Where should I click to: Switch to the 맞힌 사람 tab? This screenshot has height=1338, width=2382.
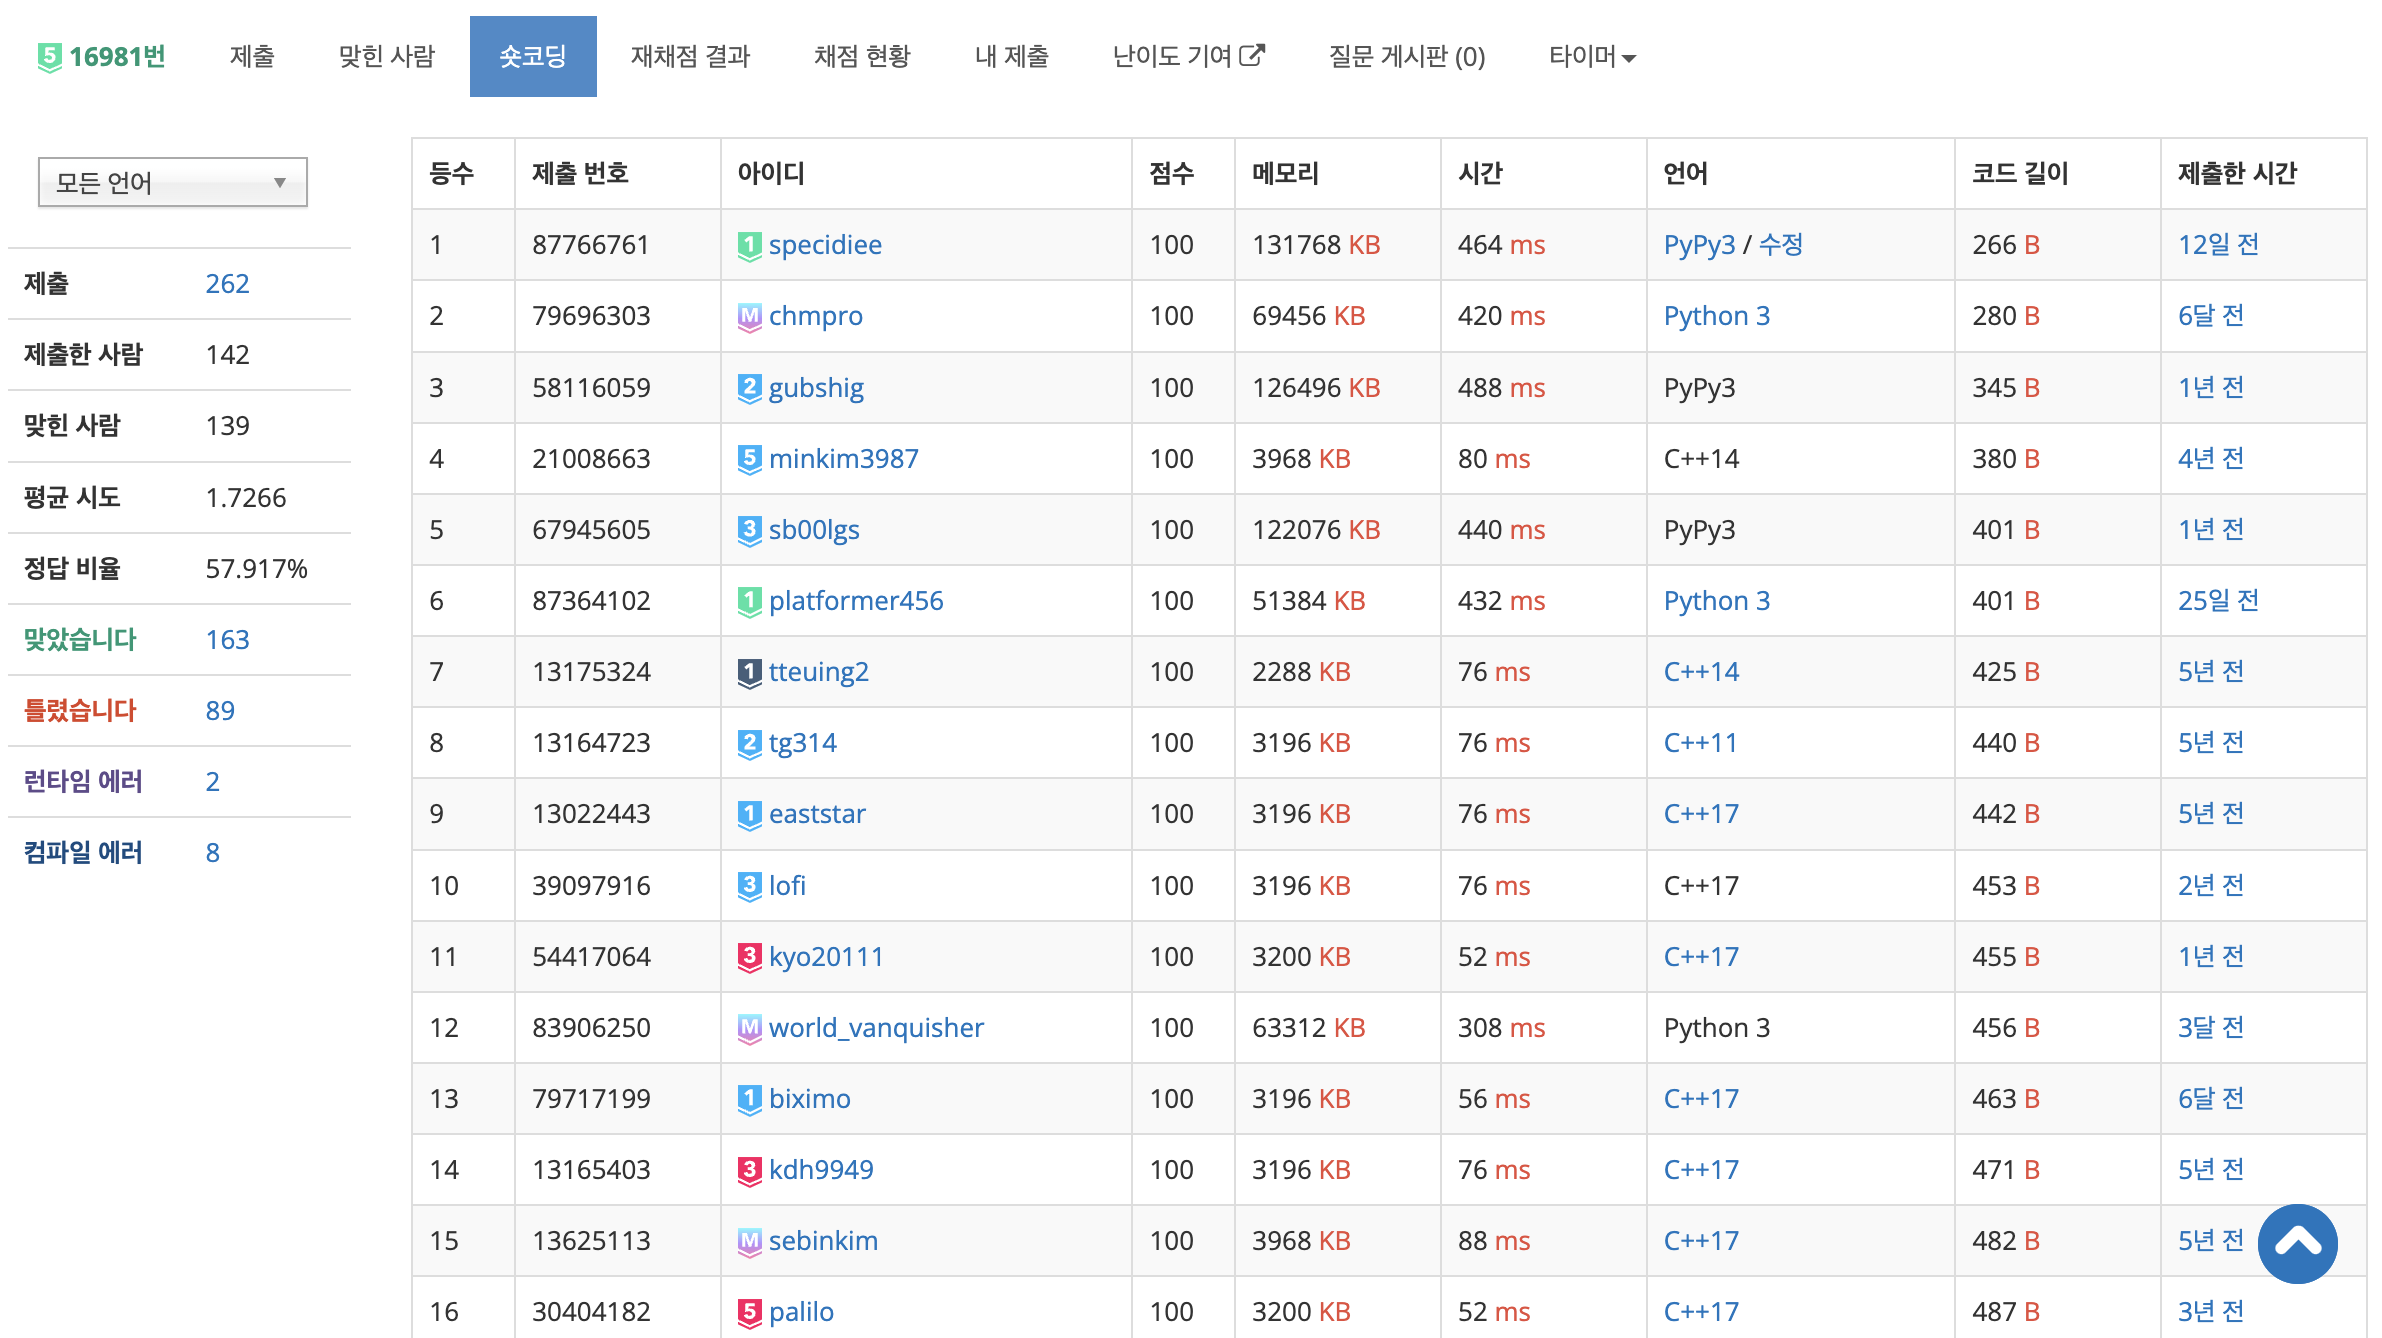click(x=387, y=57)
